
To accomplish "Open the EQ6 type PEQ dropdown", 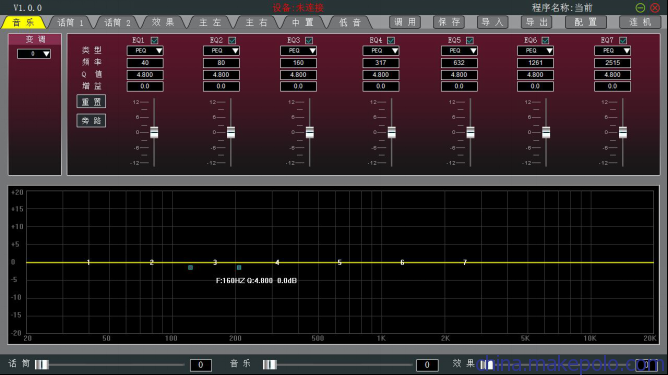I will coord(536,51).
